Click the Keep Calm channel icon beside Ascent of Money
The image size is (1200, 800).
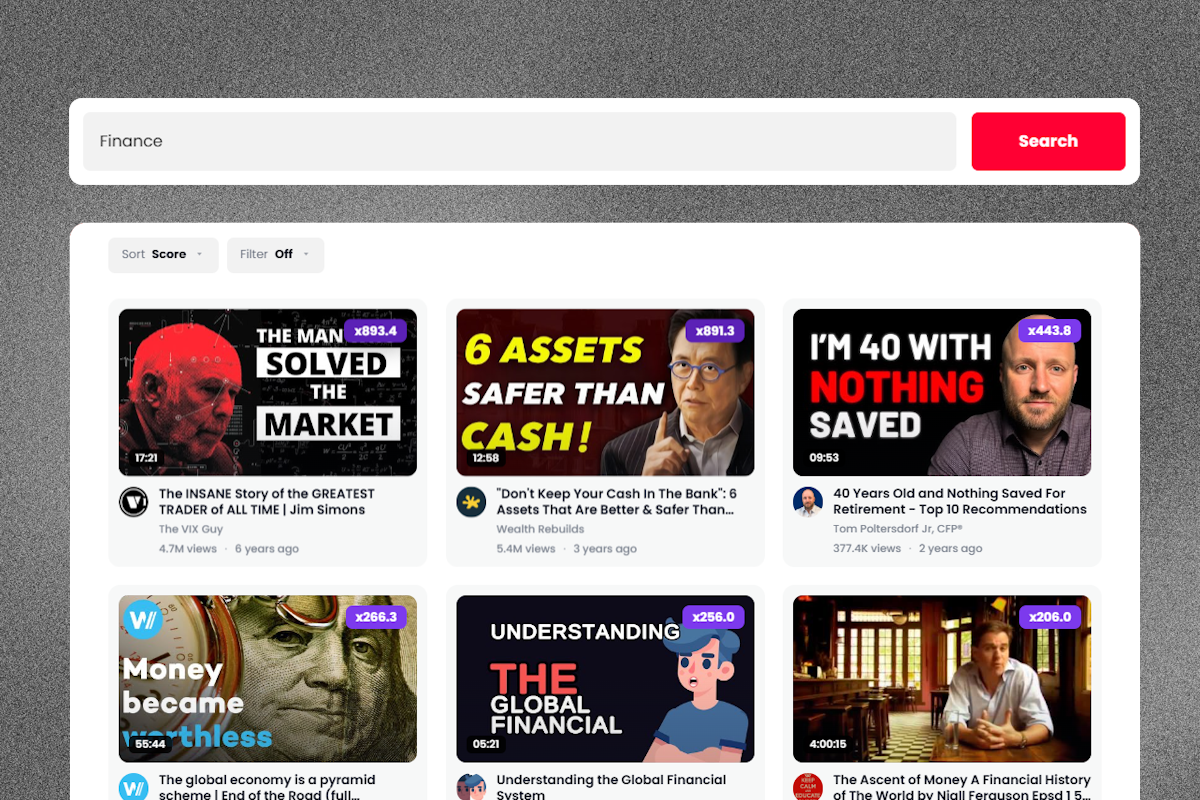pyautogui.click(x=807, y=786)
